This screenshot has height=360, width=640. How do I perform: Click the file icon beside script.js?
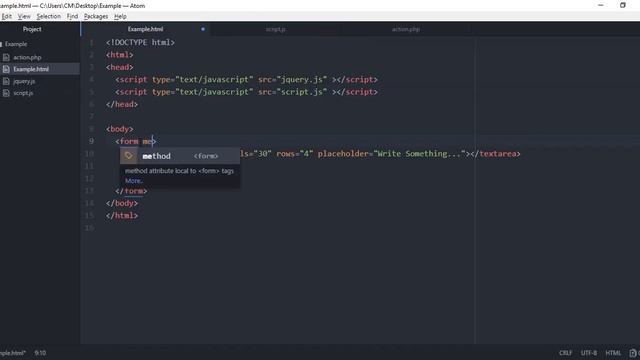pos(6,93)
